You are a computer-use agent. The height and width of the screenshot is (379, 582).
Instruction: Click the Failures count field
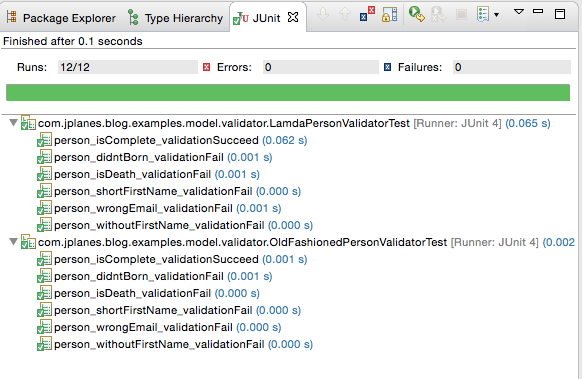click(511, 67)
